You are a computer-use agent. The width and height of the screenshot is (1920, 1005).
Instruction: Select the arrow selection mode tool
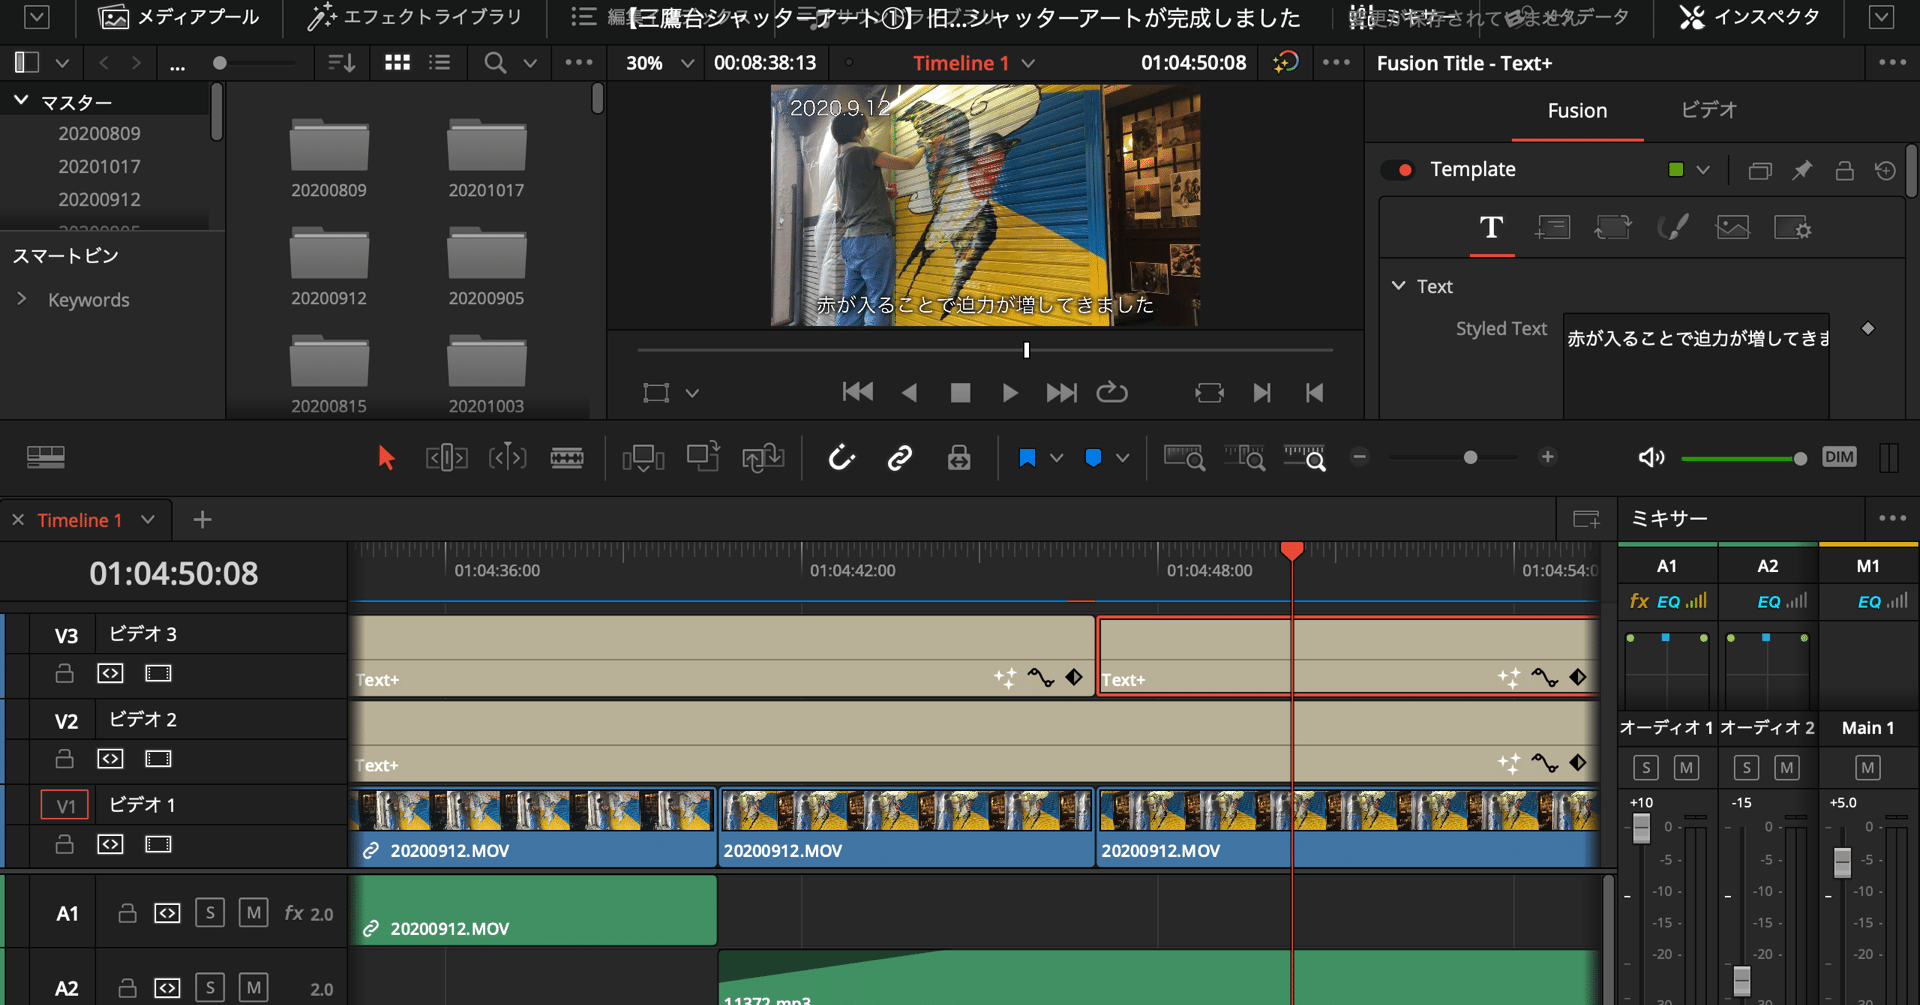(386, 458)
